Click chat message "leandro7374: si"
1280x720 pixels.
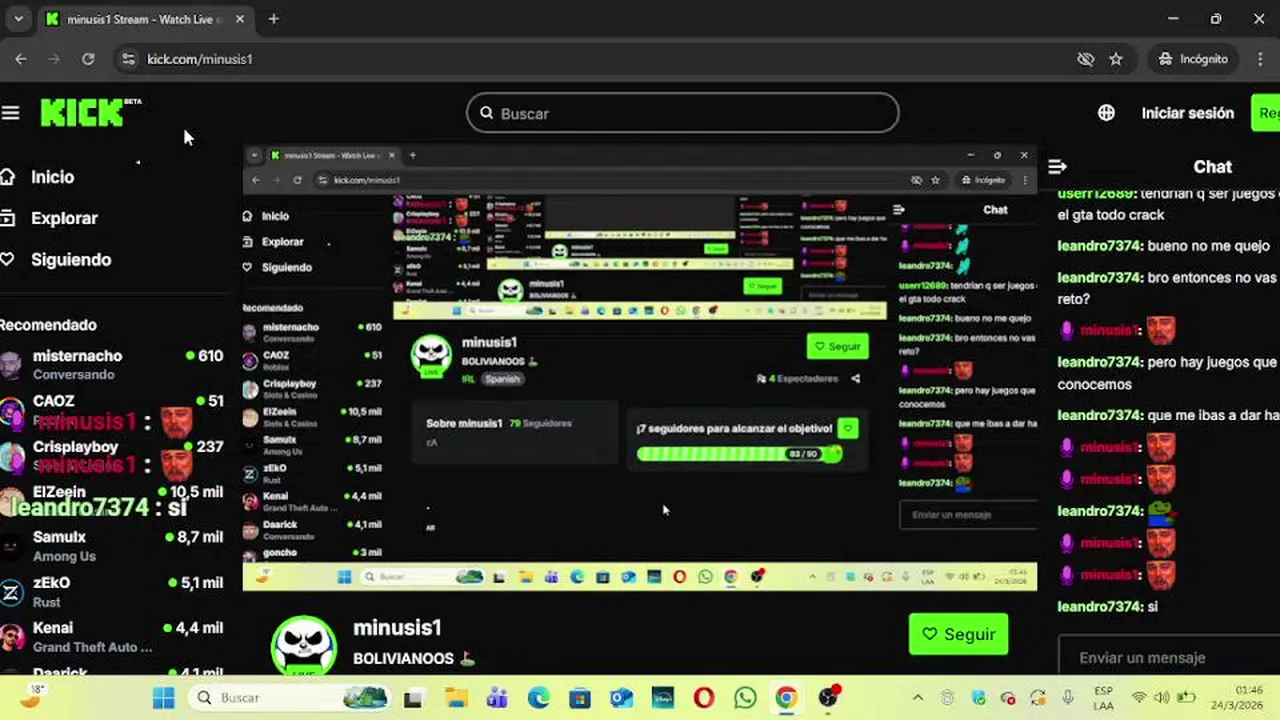point(1108,607)
